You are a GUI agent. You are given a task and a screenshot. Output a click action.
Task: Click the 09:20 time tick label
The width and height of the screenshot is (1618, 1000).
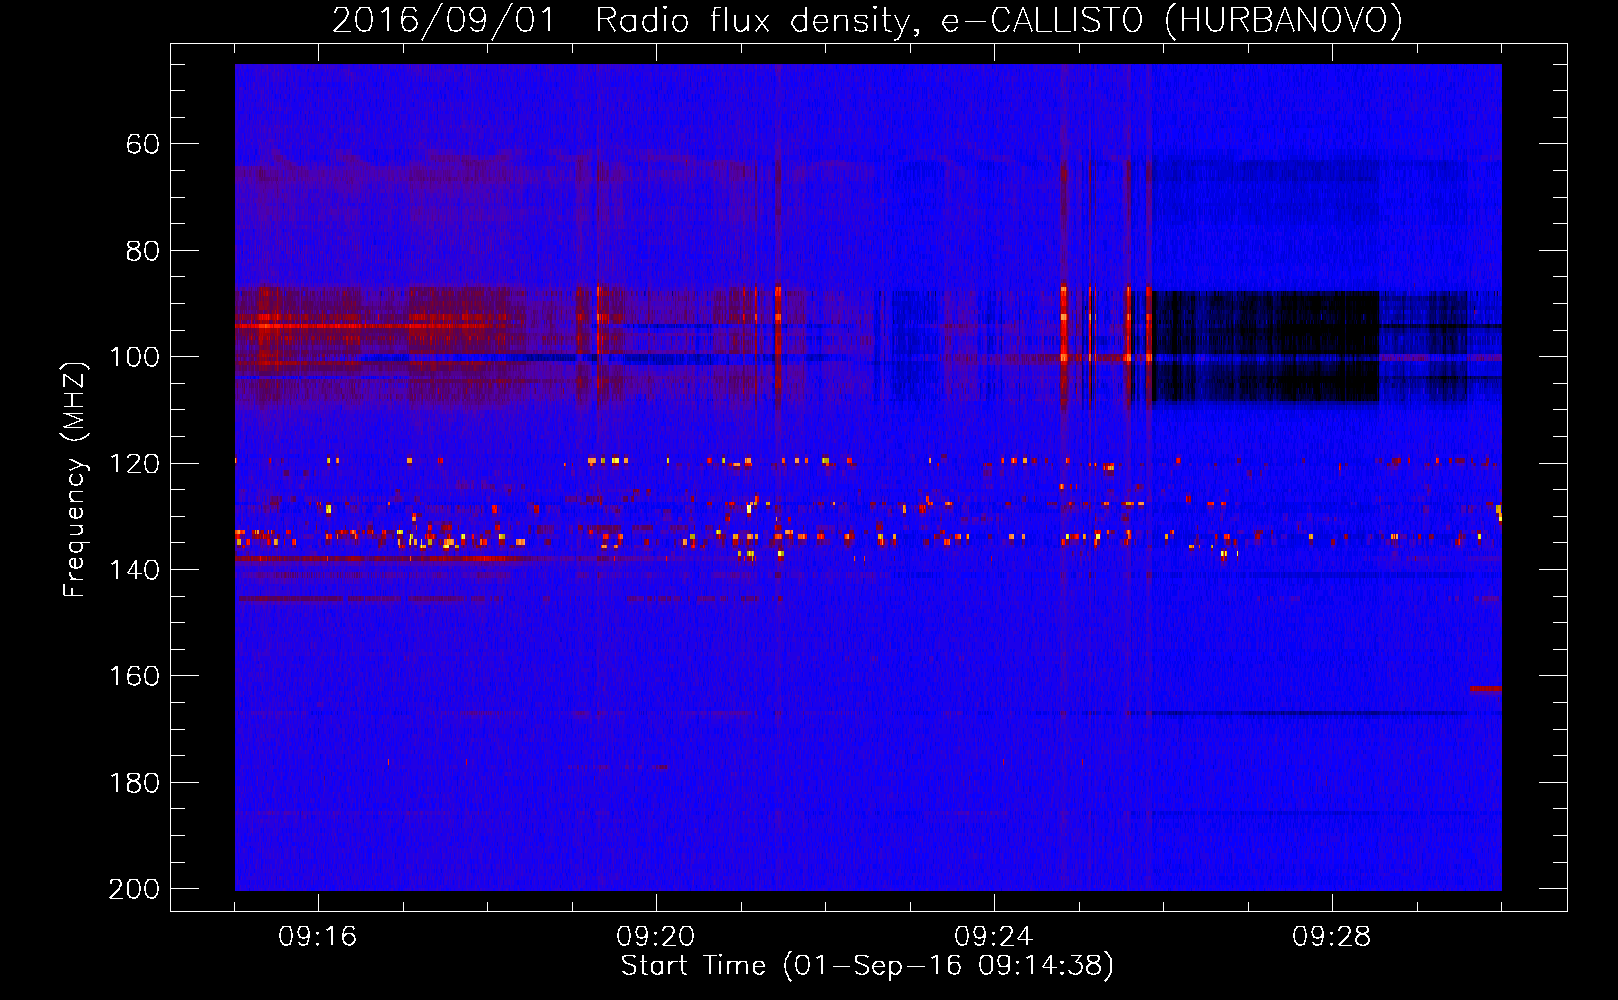656,937
